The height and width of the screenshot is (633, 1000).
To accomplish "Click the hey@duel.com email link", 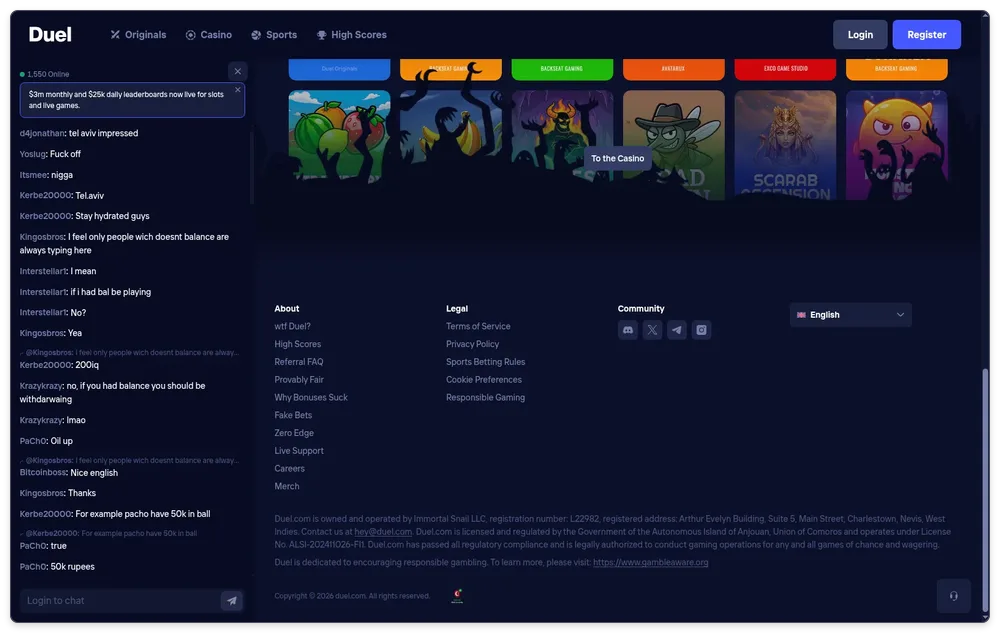I will click(x=383, y=532).
